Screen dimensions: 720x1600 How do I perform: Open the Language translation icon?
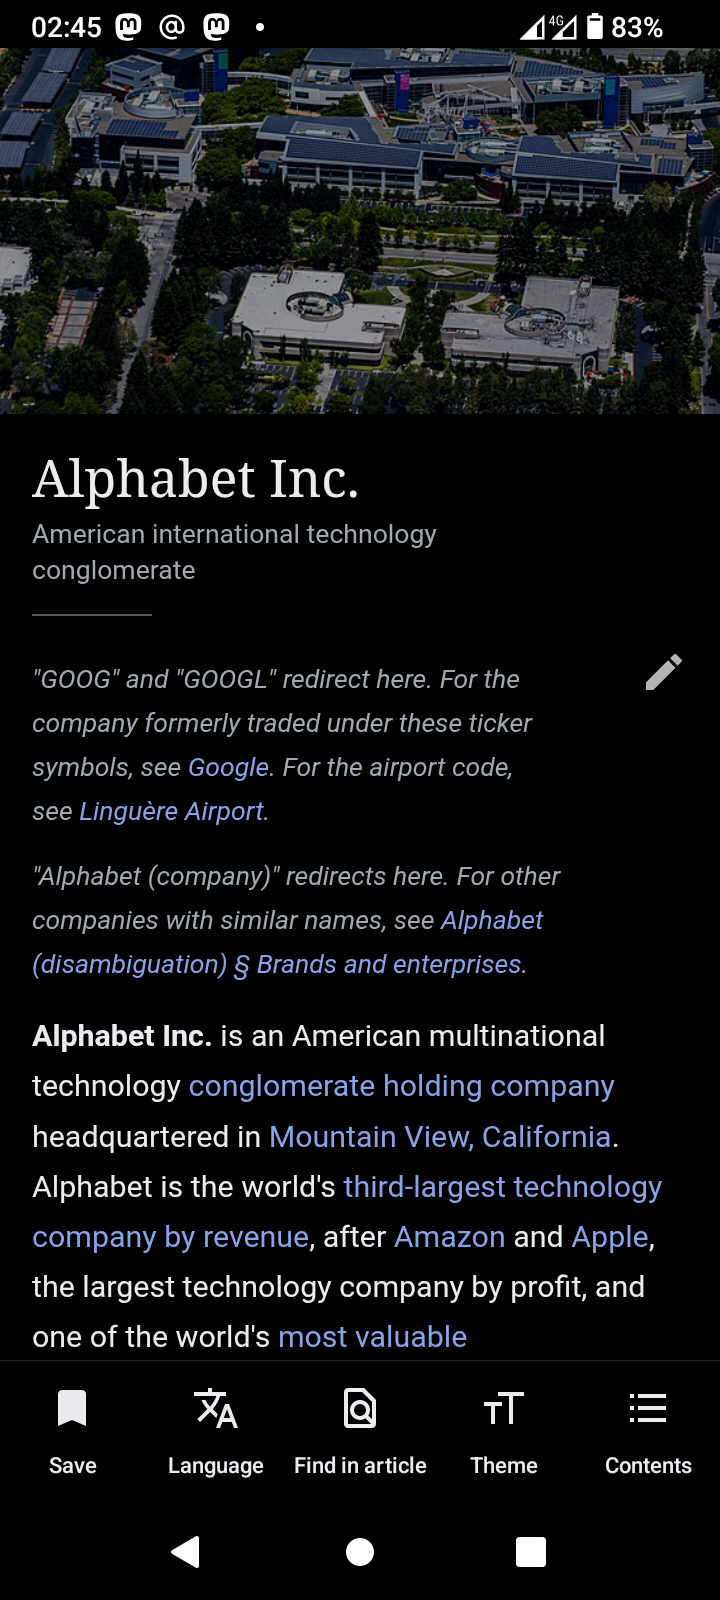click(x=216, y=1409)
